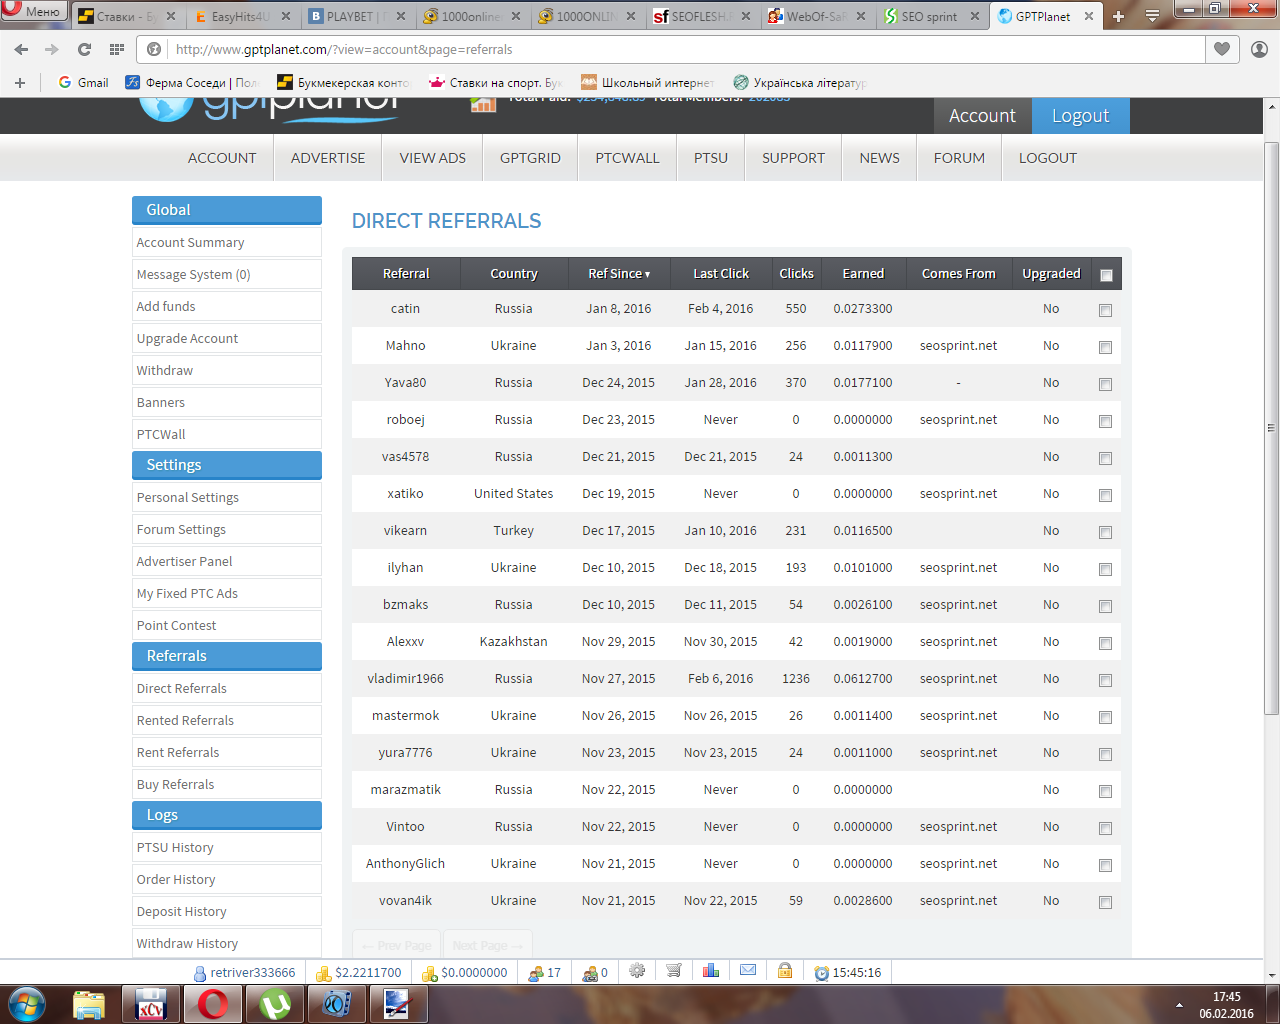1280x1024 pixels.
Task: Open the Paint-style image editor taskbar icon
Action: tap(399, 1004)
